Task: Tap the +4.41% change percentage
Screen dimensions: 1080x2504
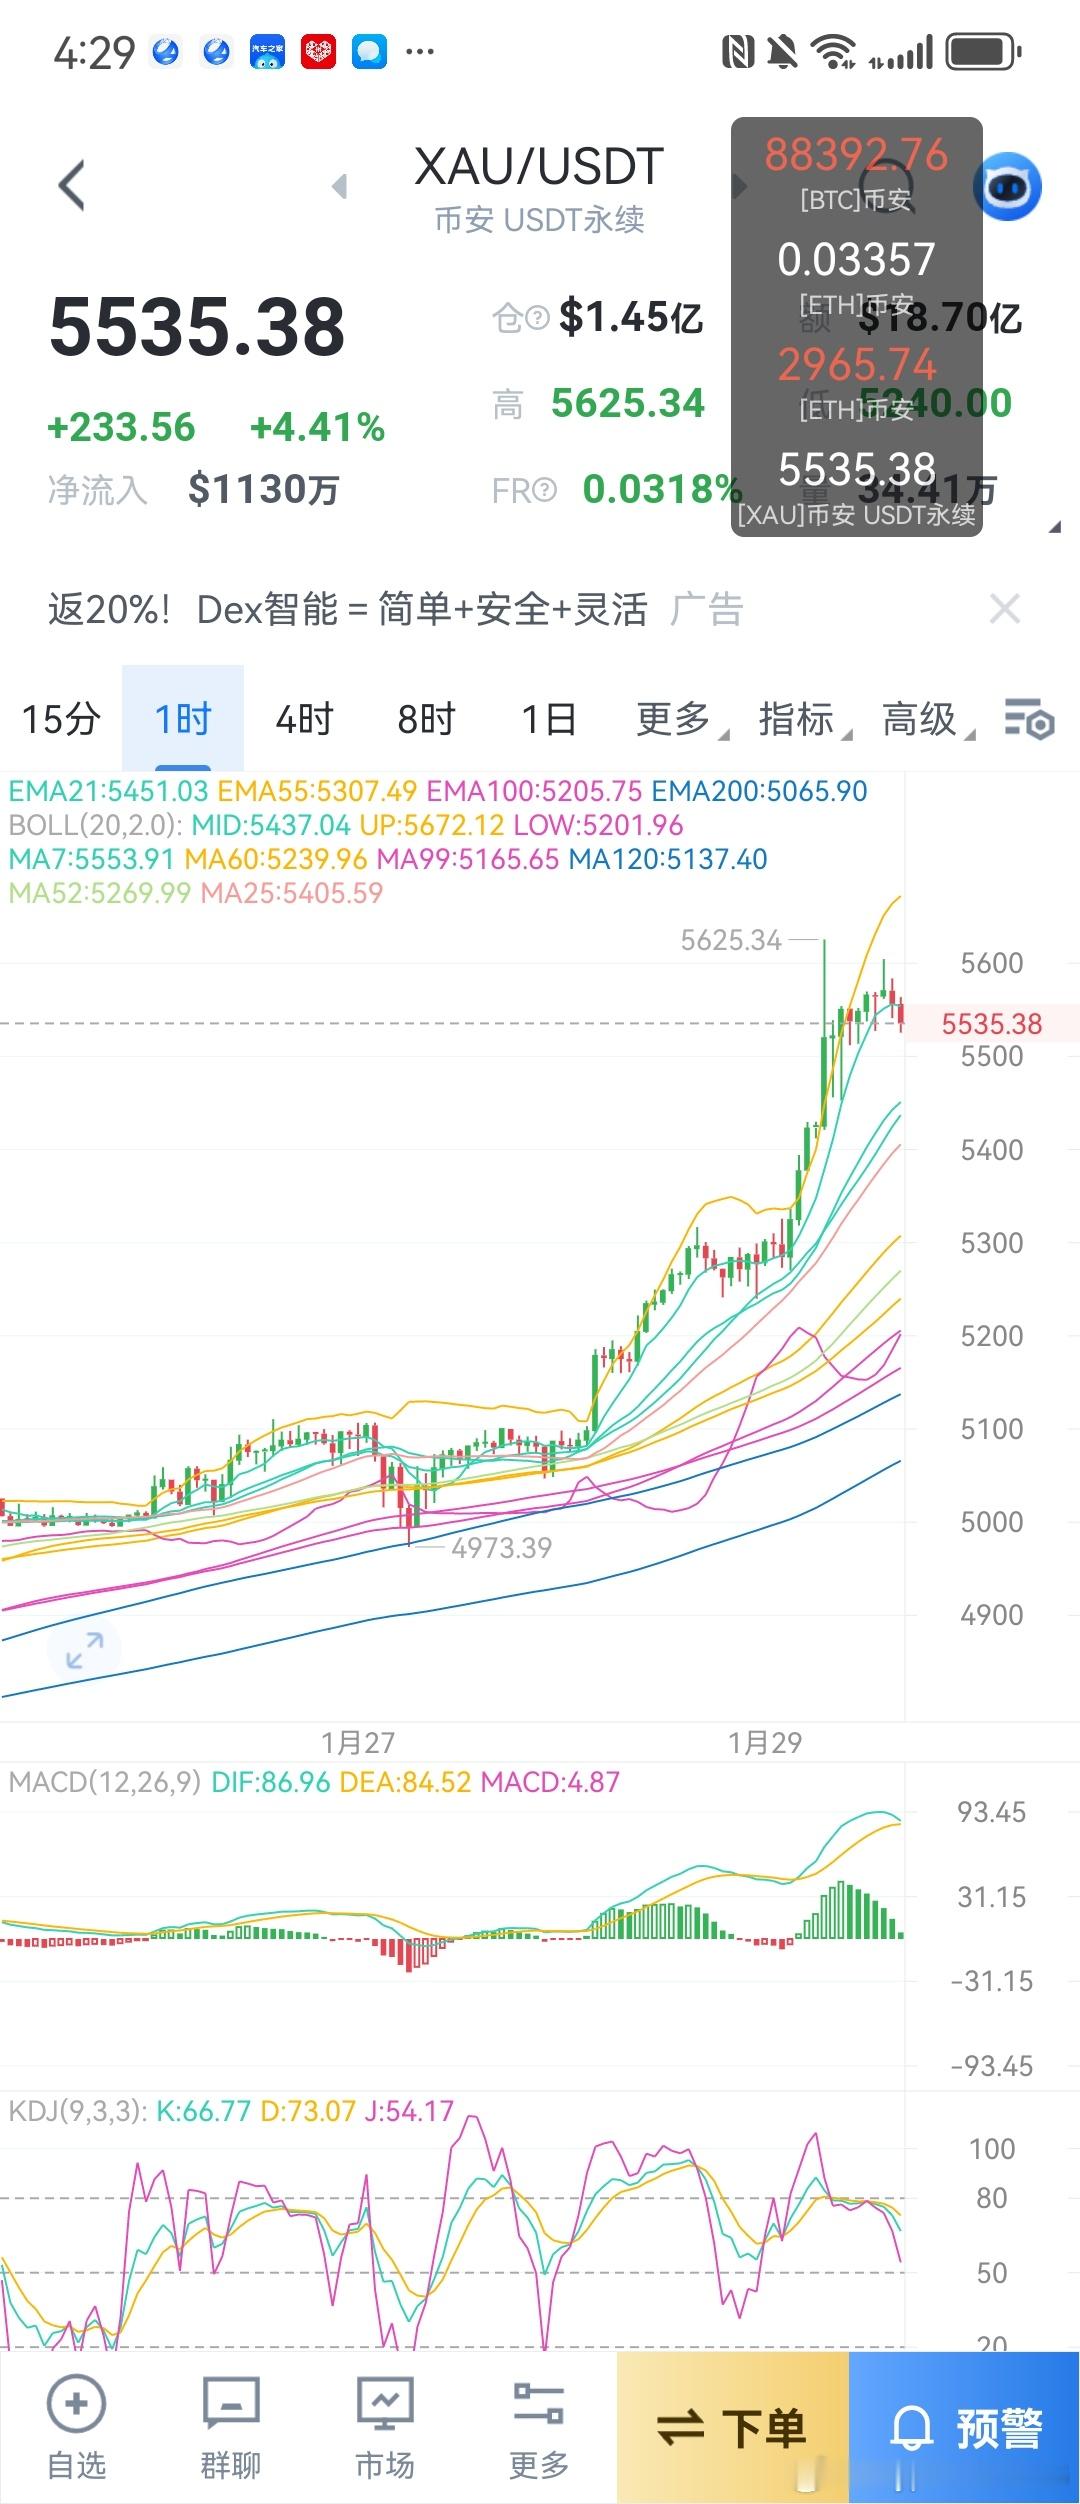Action: click(317, 428)
